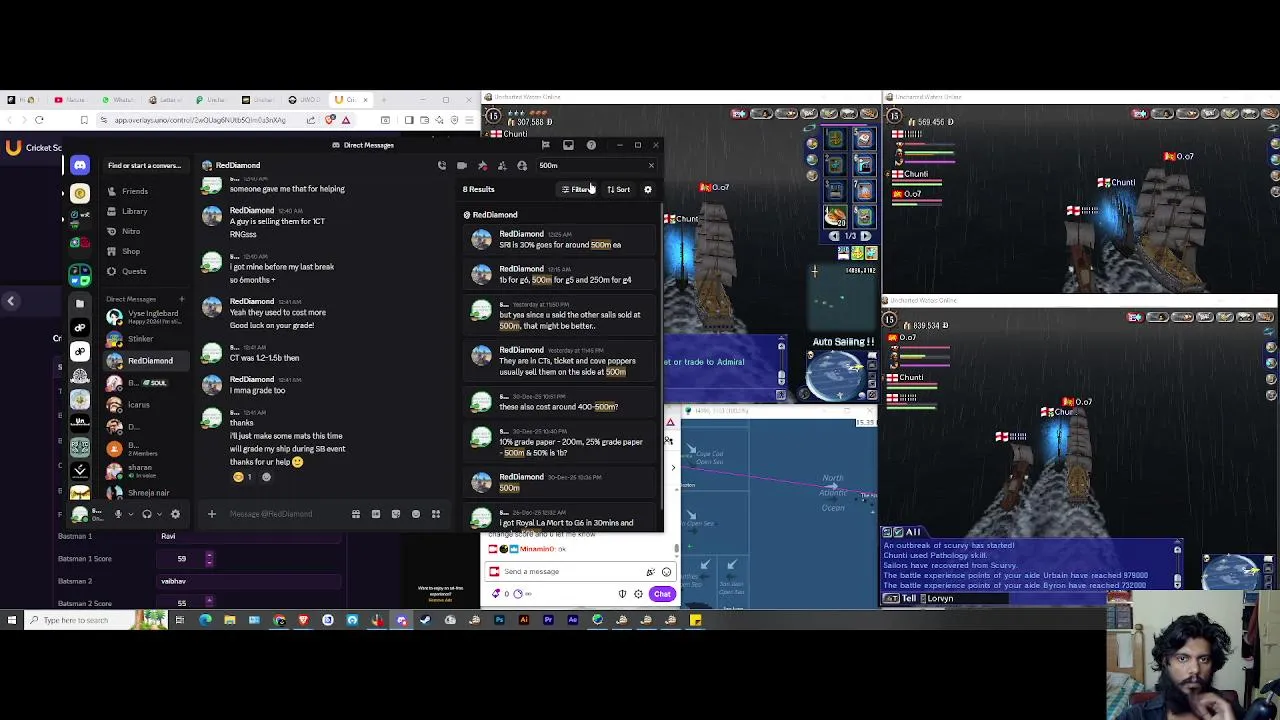
Task: Open chat settings gear near Chat button
Action: point(638,594)
